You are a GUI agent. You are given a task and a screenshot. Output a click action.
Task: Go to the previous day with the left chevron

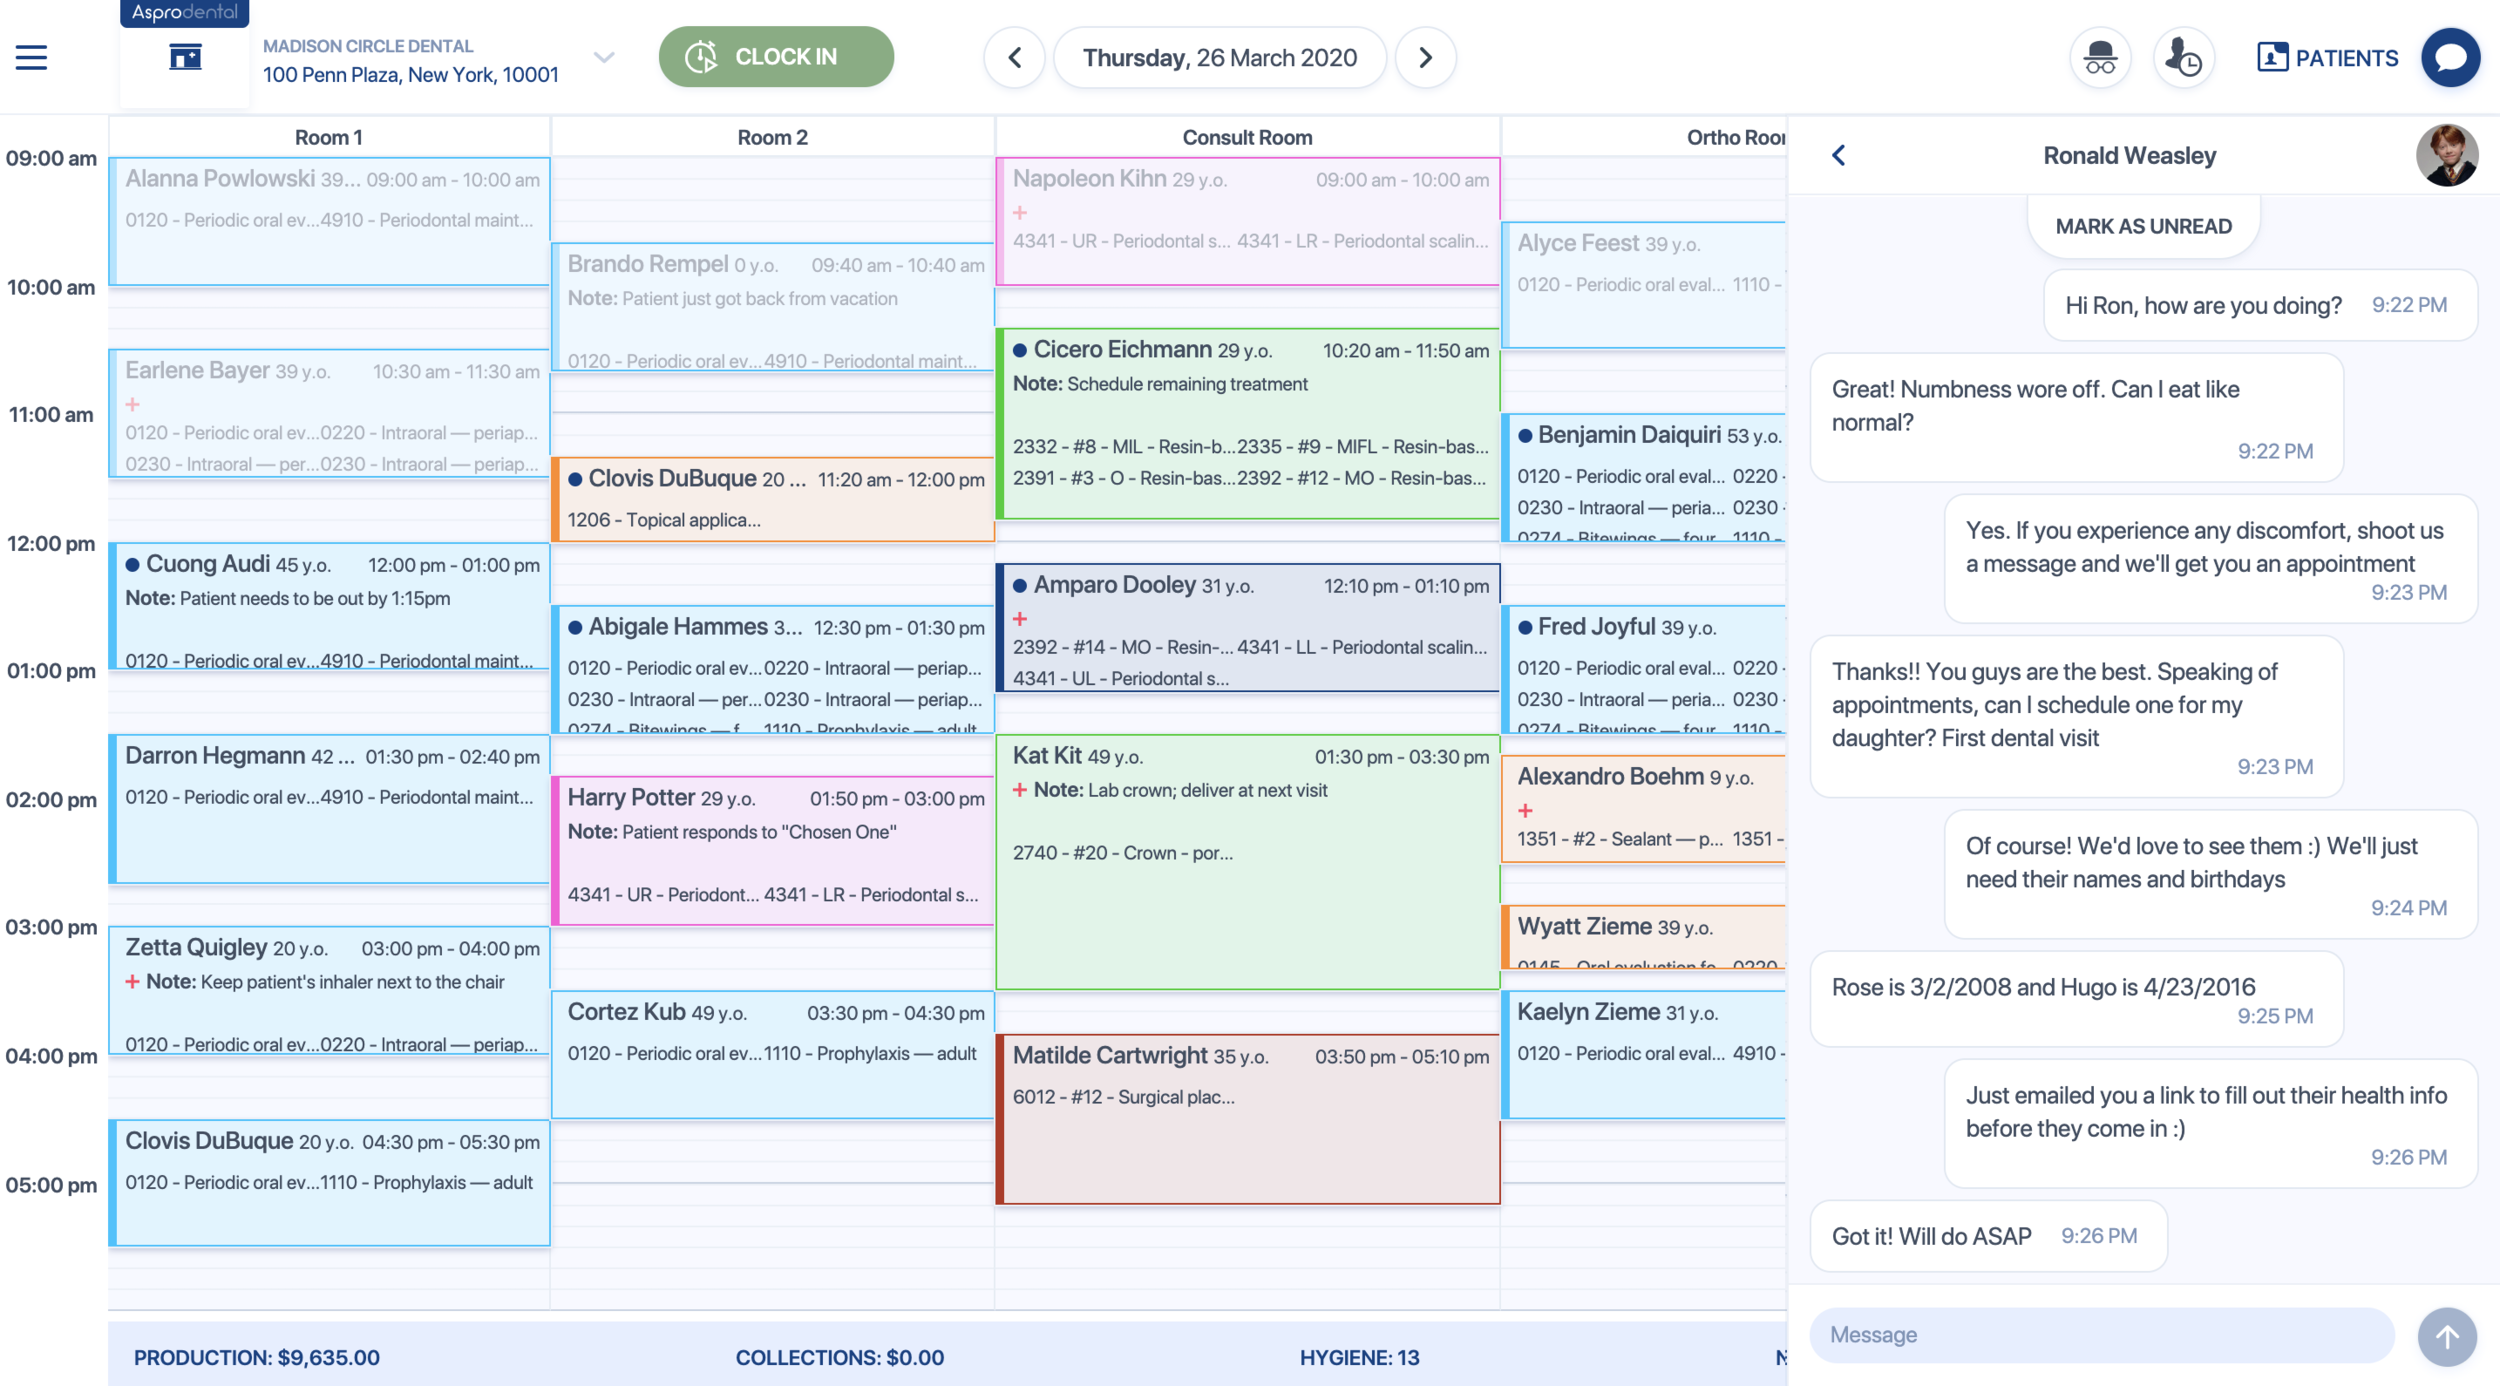click(1014, 57)
